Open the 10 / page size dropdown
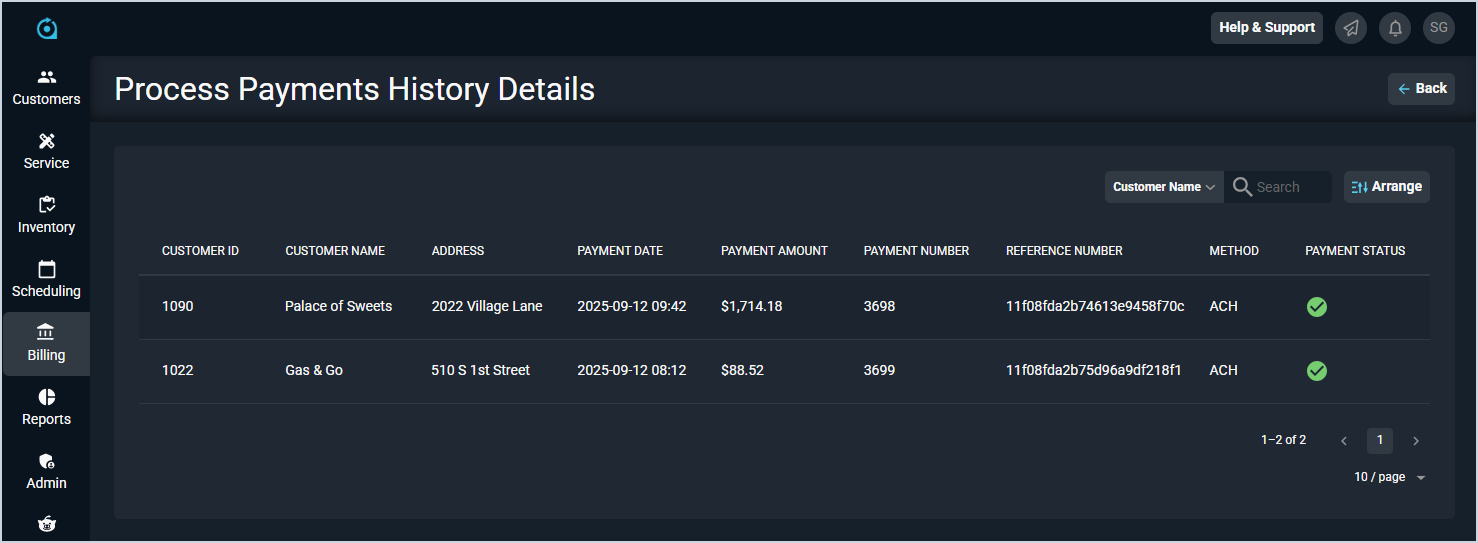This screenshot has height=543, width=1478. point(1389,477)
